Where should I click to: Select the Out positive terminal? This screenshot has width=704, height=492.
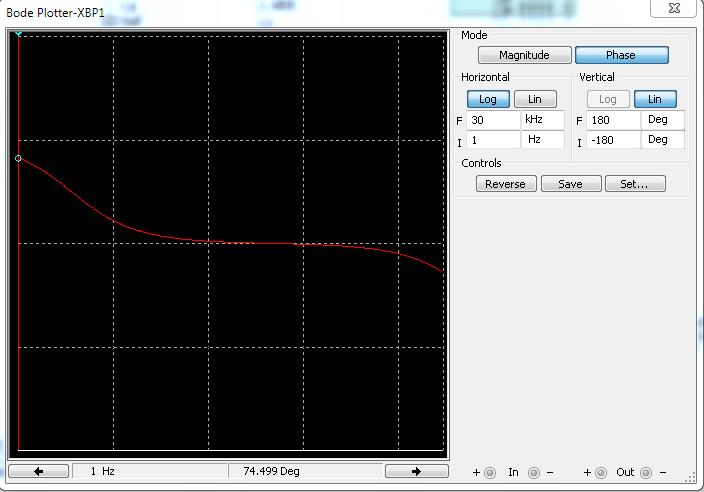tap(600, 473)
